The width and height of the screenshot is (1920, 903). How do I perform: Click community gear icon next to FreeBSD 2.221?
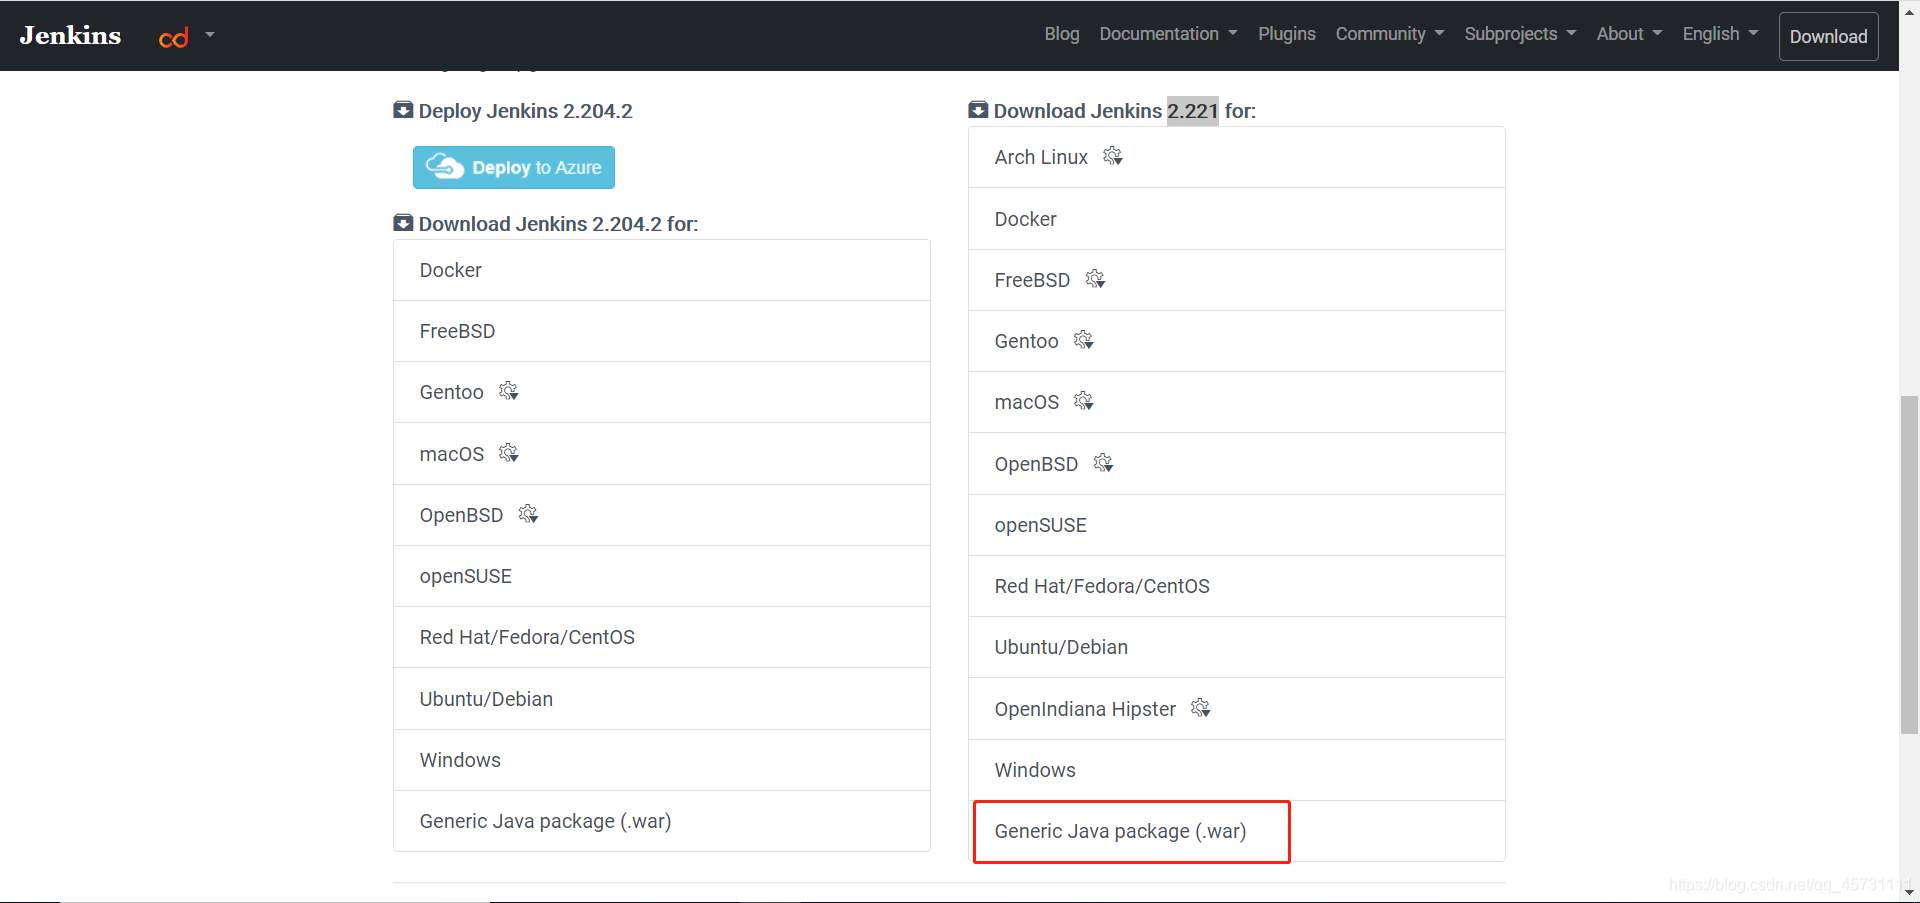(x=1095, y=279)
